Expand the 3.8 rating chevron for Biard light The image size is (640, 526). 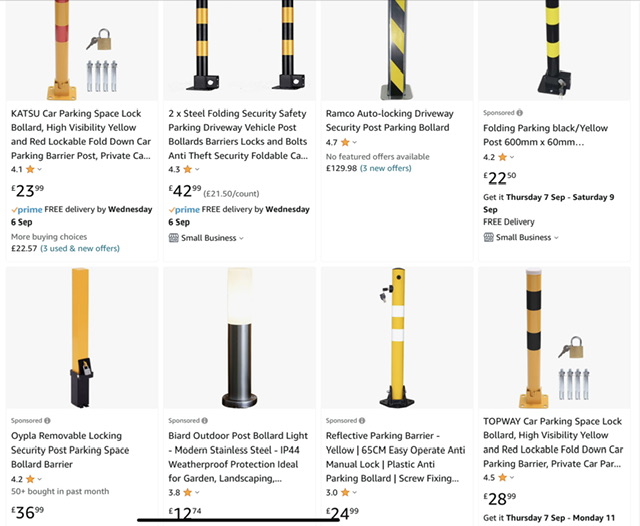tap(198, 492)
